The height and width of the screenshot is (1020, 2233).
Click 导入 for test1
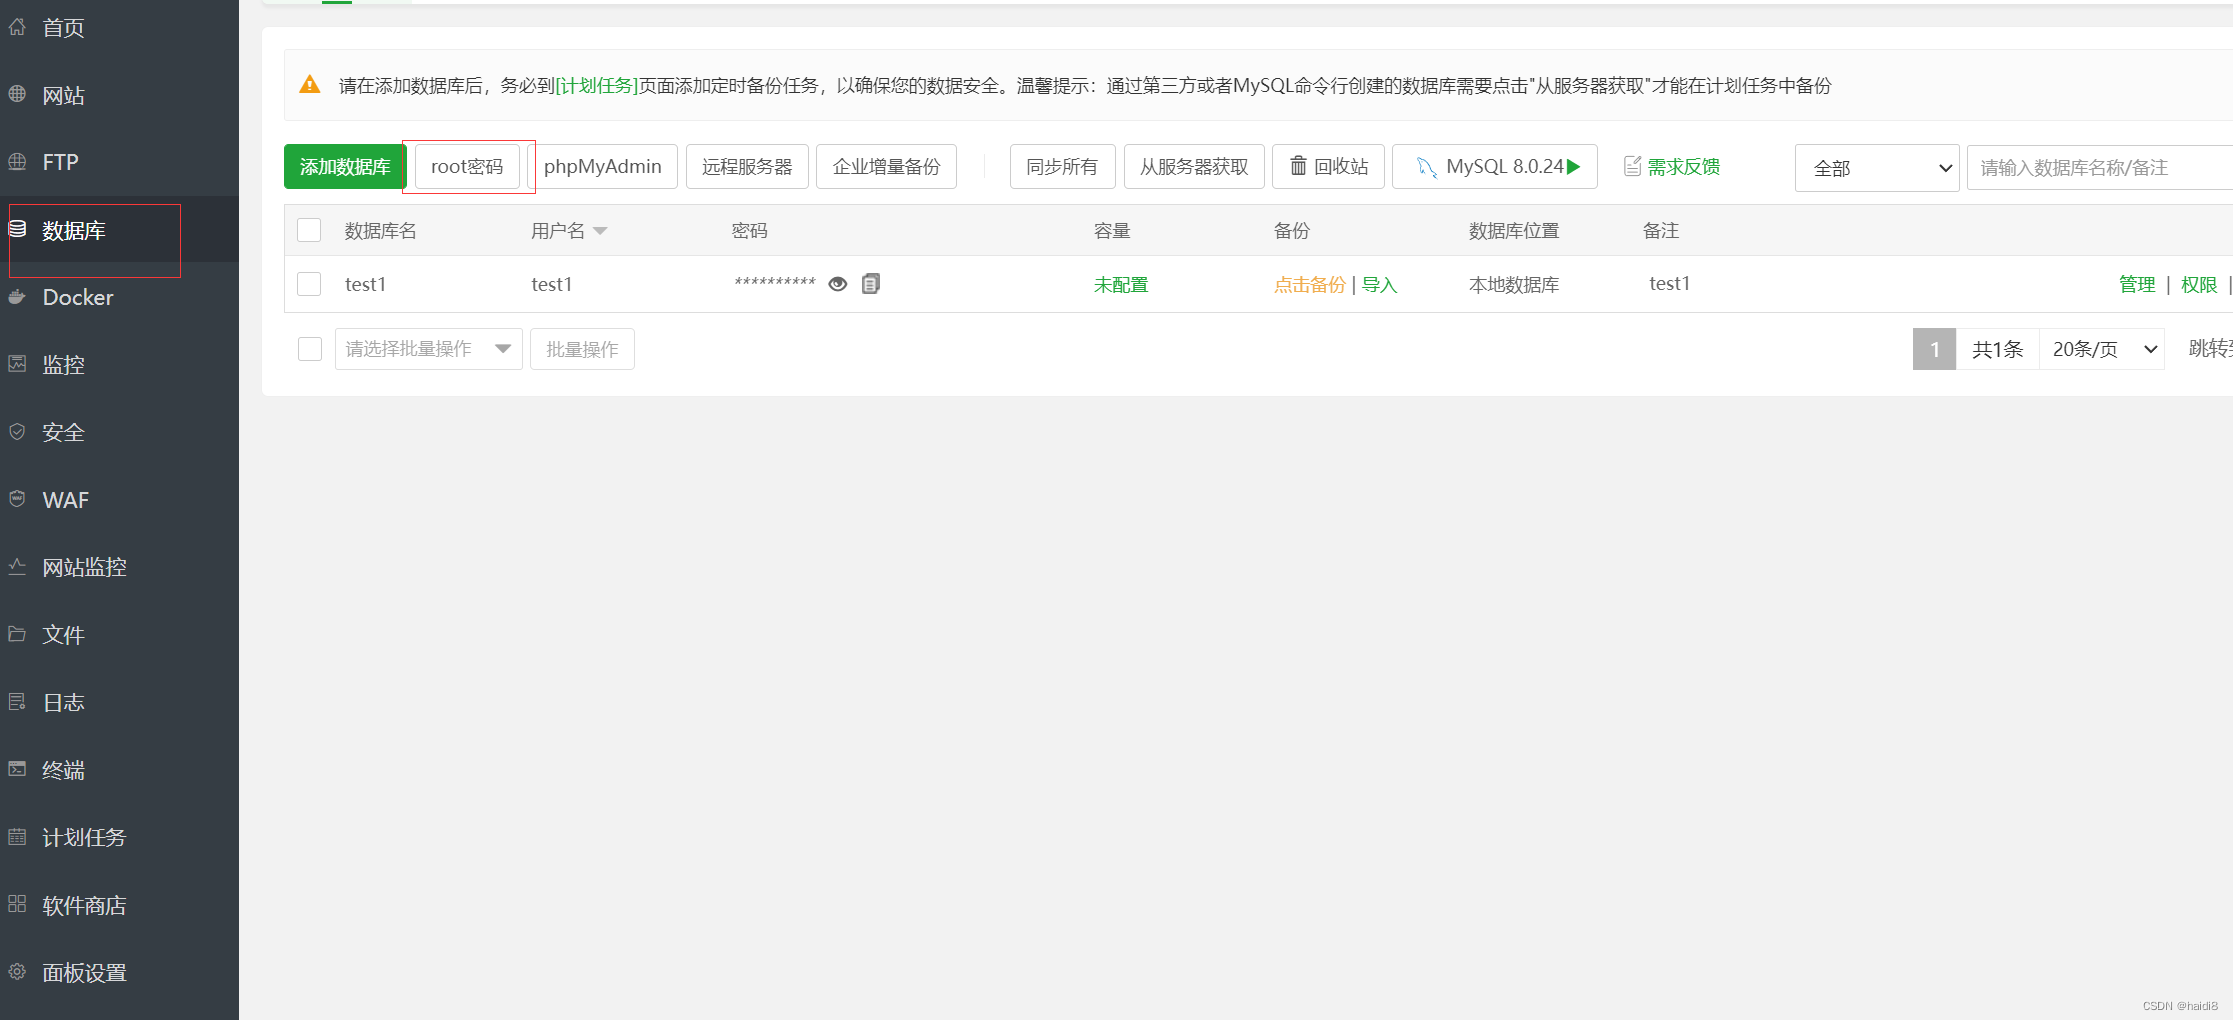(1379, 285)
